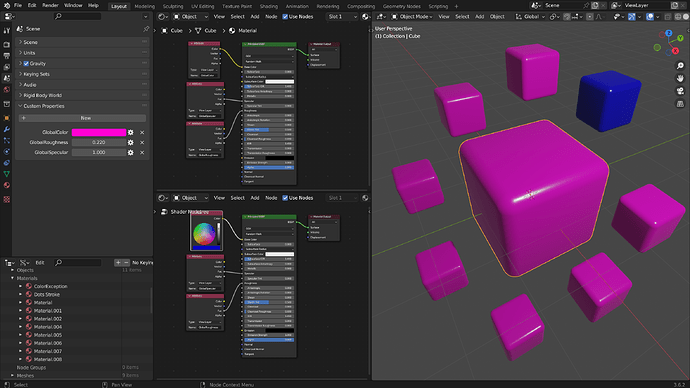
Task: Select Material.004 in the outliner
Action: pyautogui.click(x=48, y=327)
